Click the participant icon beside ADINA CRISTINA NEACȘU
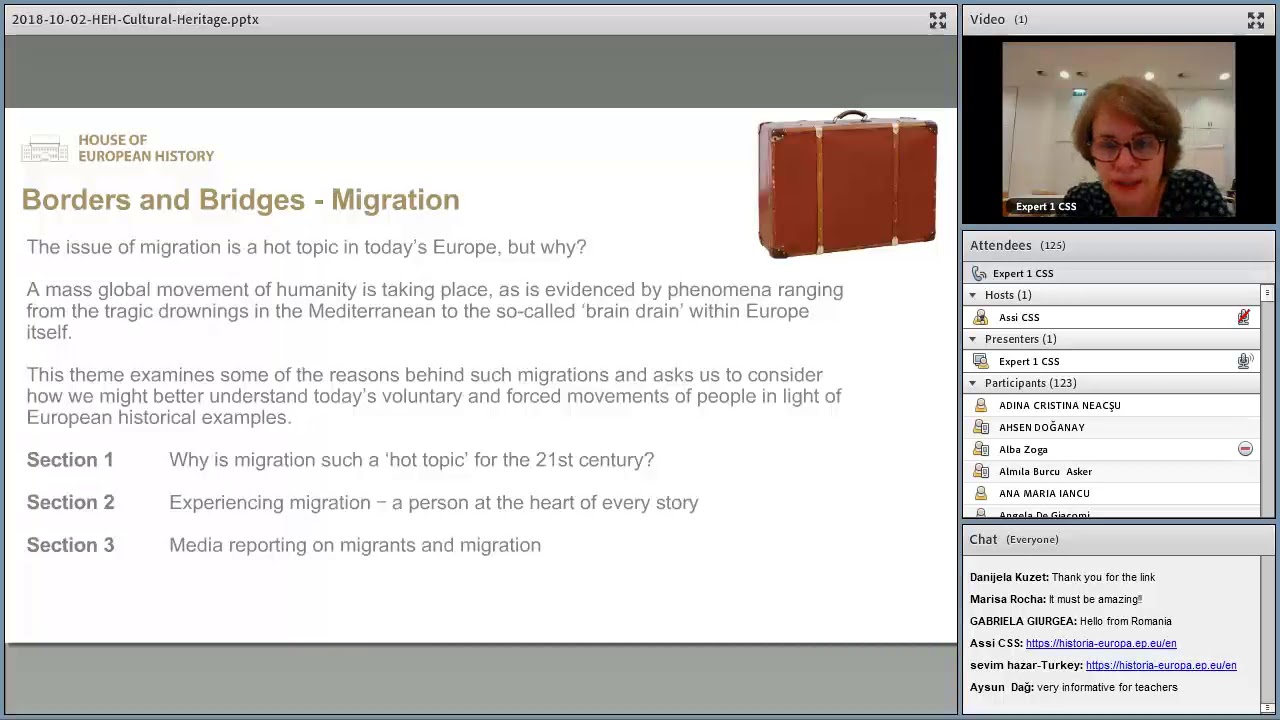The height and width of the screenshot is (720, 1280). [980, 405]
